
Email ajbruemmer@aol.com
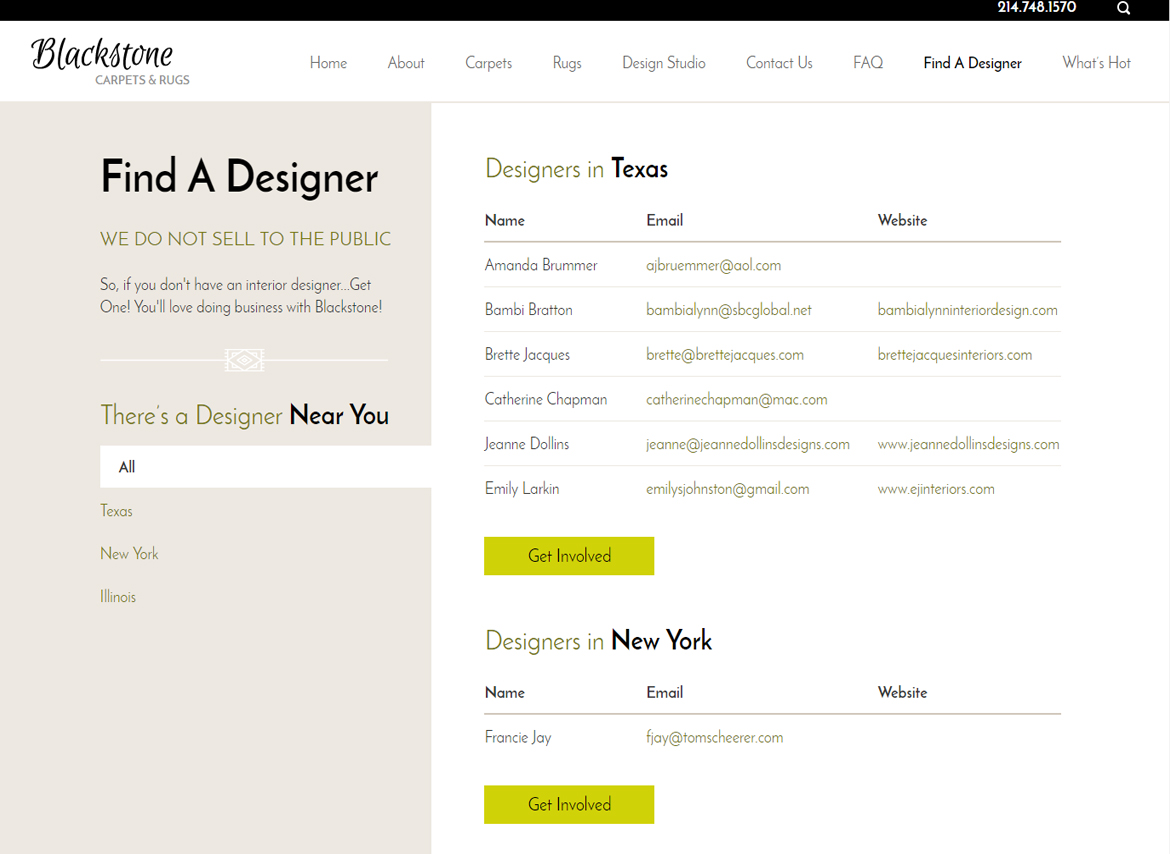tap(713, 266)
